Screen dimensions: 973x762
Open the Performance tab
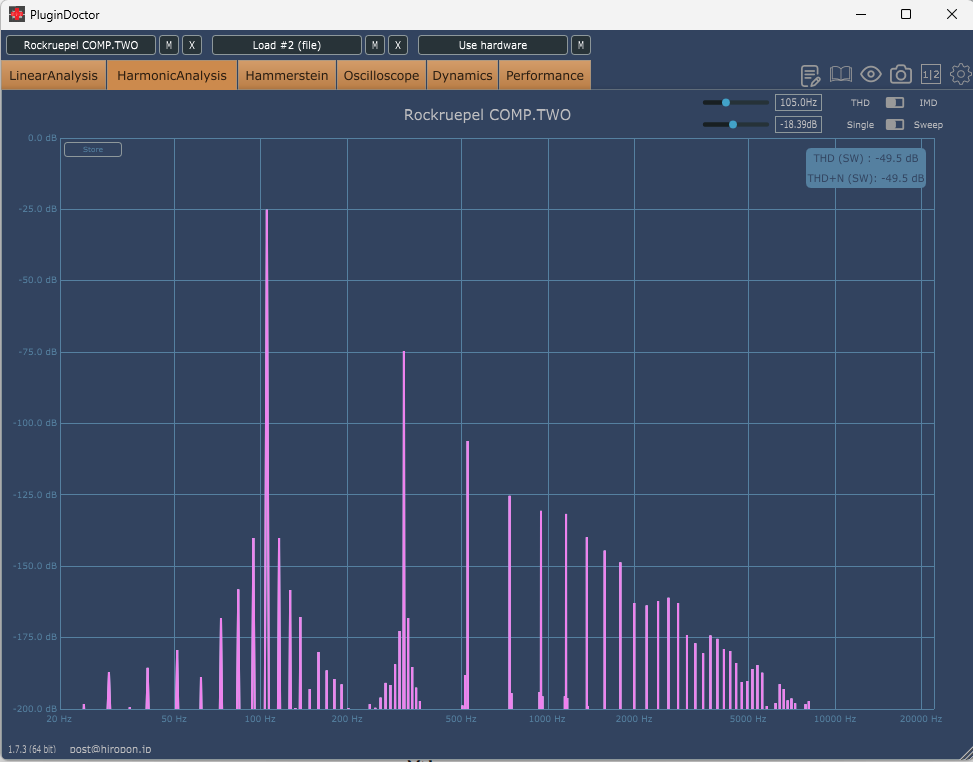[545, 75]
